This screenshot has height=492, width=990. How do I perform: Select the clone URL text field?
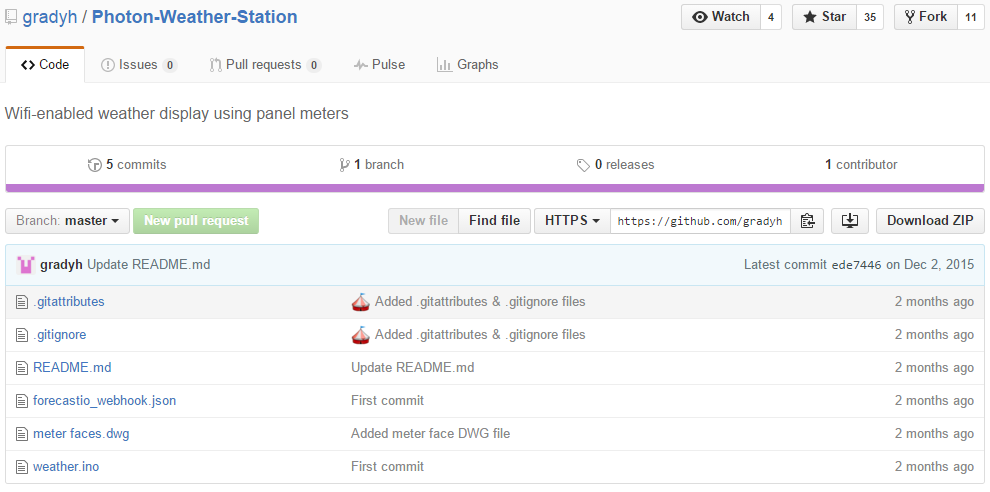[700, 220]
